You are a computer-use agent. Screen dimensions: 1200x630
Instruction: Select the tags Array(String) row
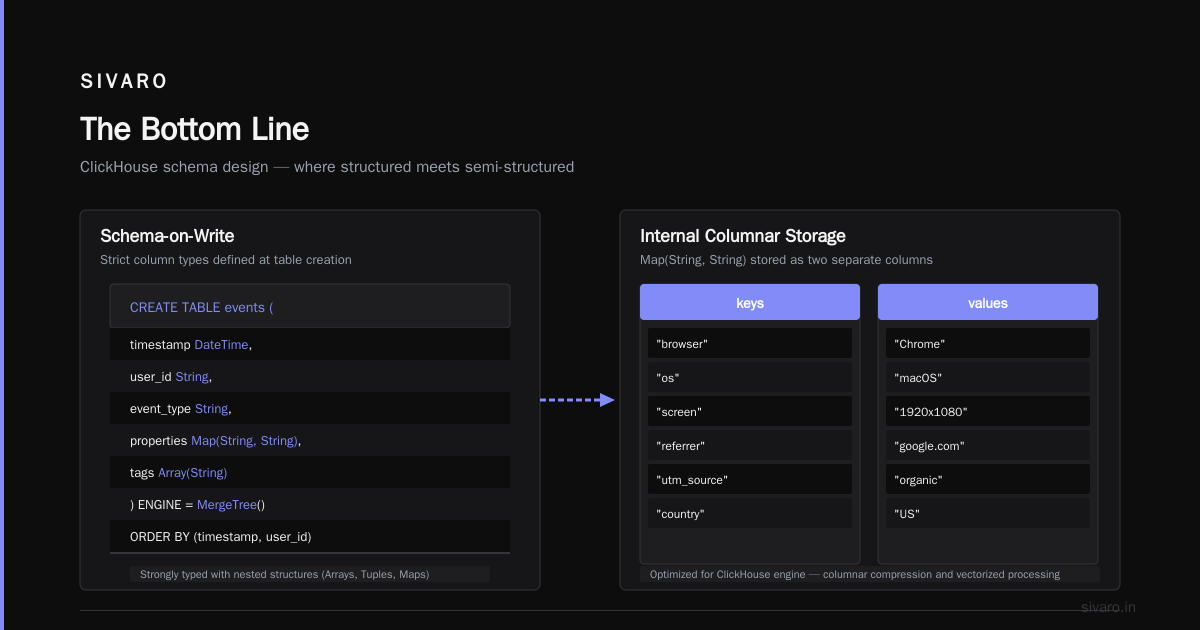(310, 472)
